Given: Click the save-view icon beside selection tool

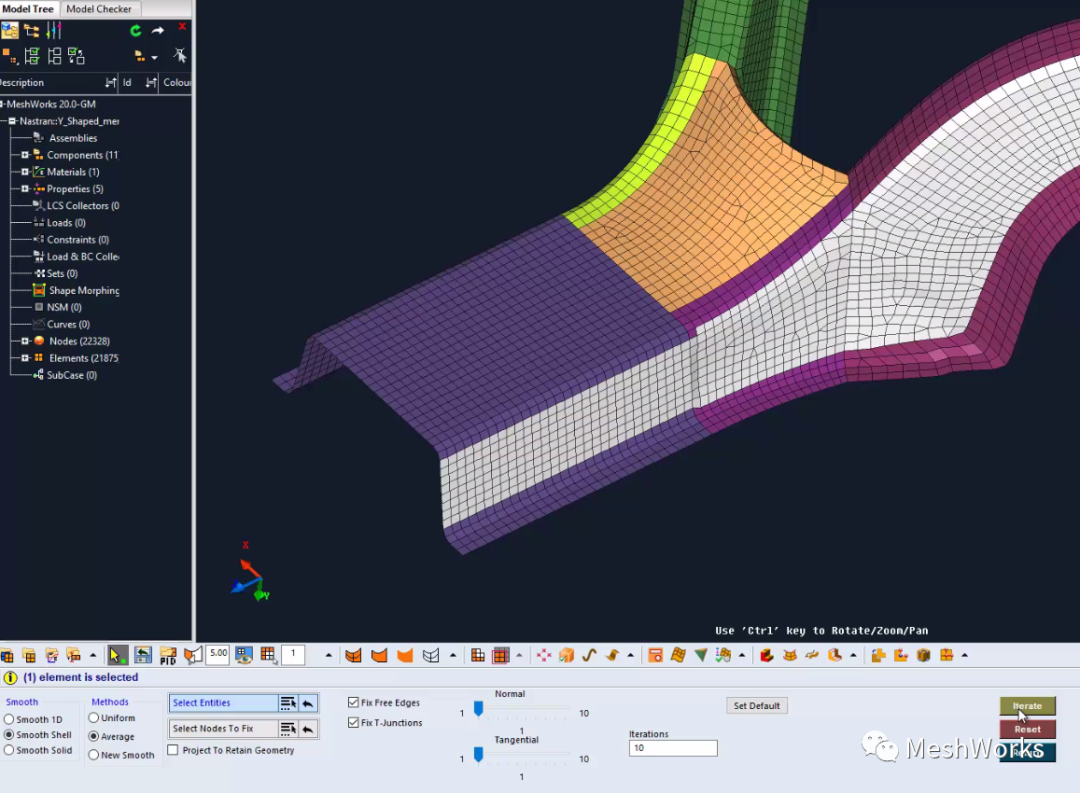Looking at the screenshot, I should point(143,655).
